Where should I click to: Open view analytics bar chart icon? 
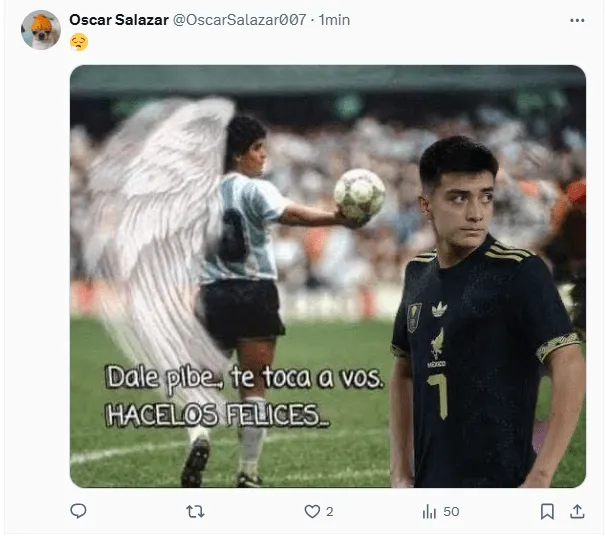tap(429, 512)
